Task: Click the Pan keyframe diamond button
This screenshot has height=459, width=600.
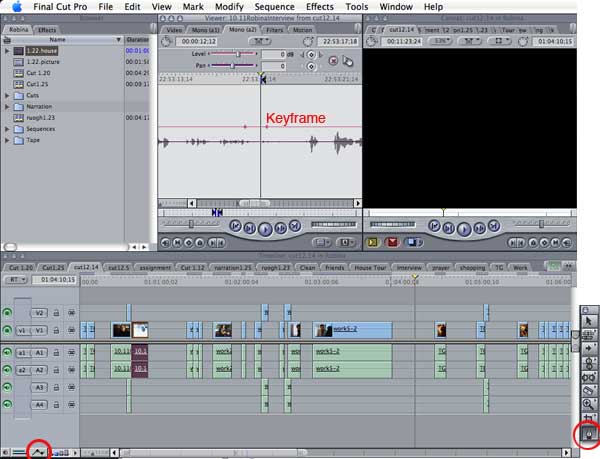Action: pos(311,67)
